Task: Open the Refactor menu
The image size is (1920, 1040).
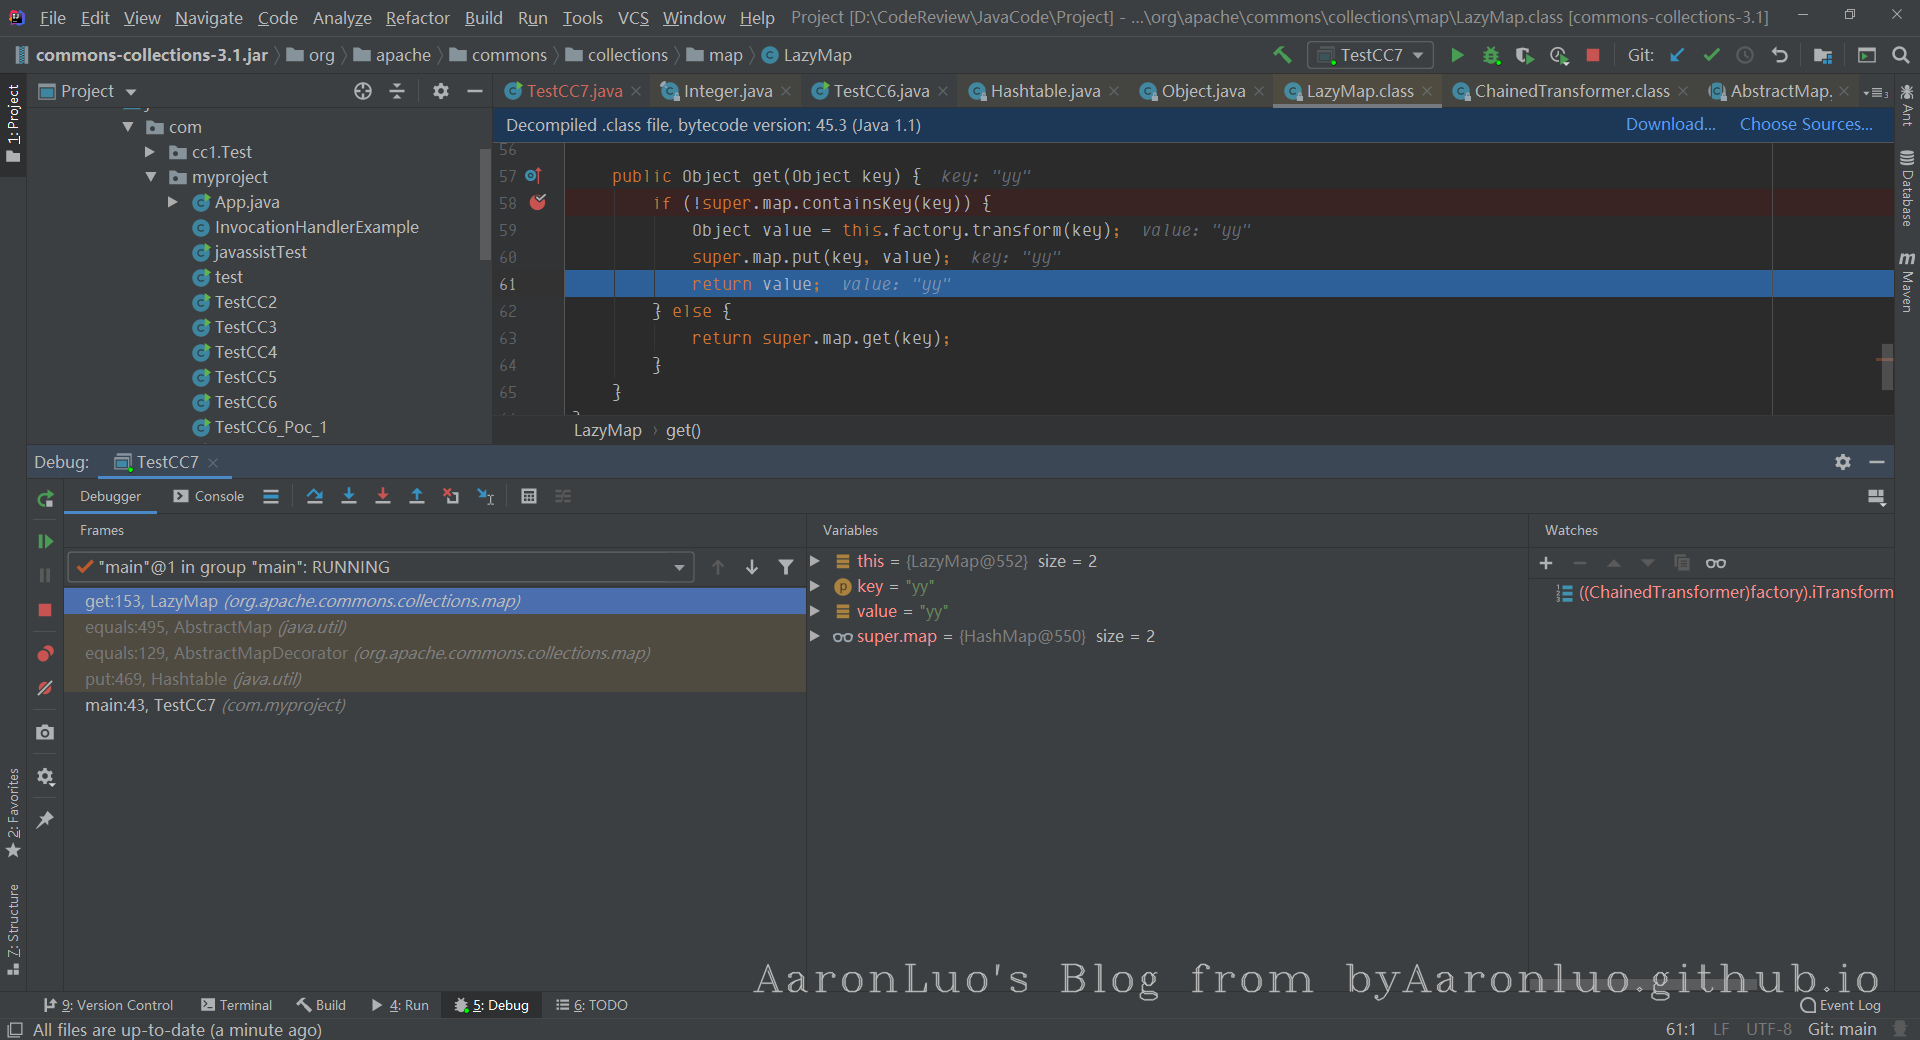Action: pos(417,18)
